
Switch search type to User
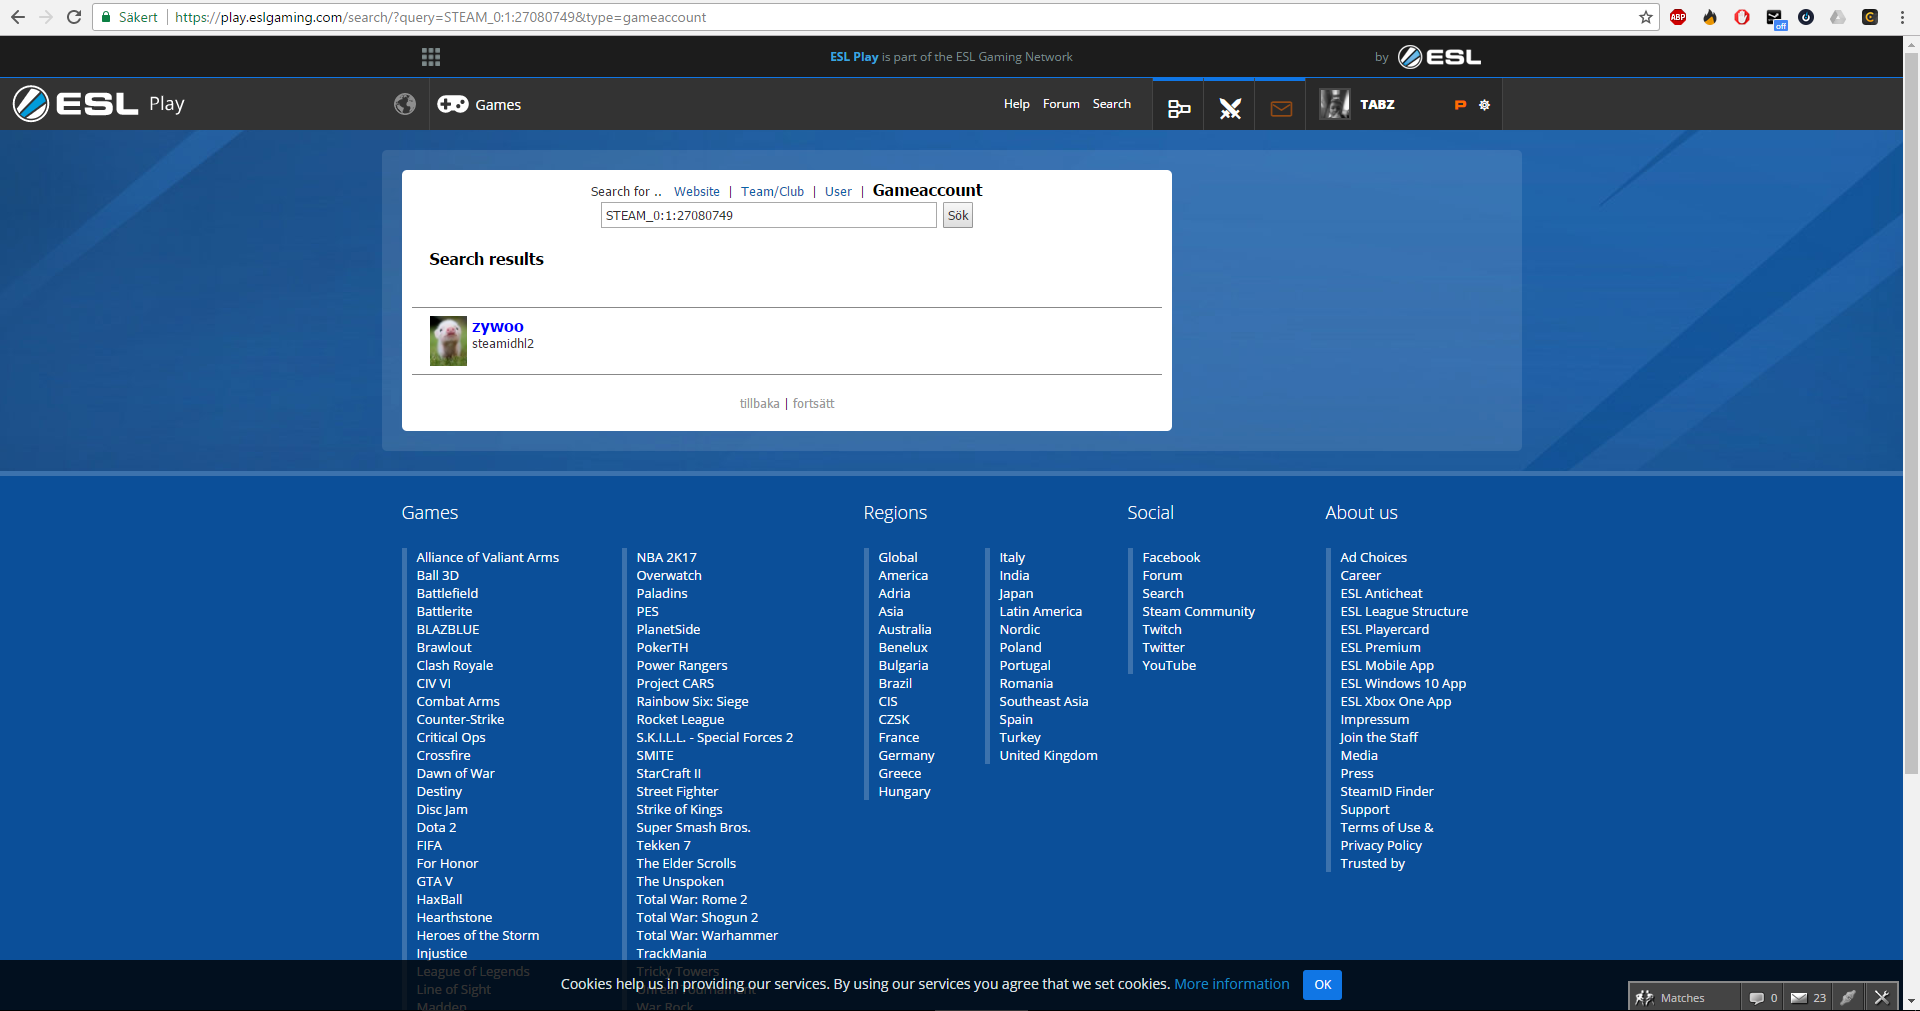tap(838, 192)
